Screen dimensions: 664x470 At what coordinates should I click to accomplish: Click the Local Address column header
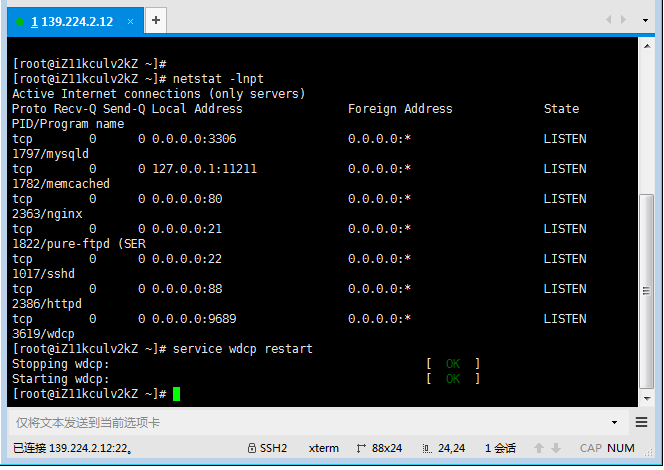[197, 109]
